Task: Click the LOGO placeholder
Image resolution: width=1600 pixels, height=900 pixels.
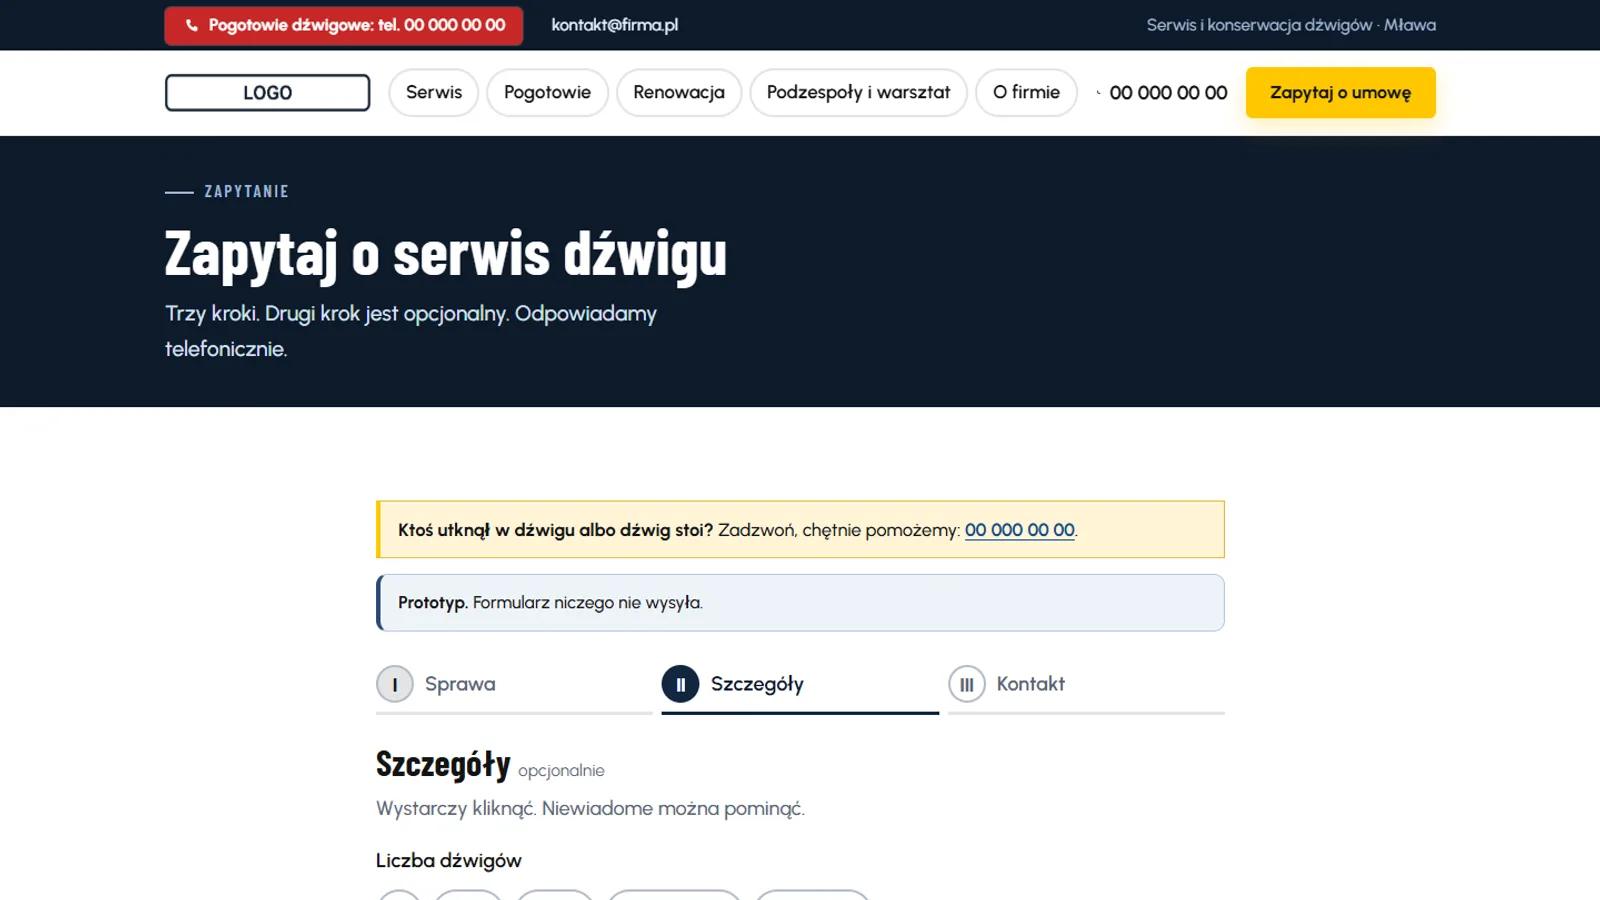Action: pos(267,93)
